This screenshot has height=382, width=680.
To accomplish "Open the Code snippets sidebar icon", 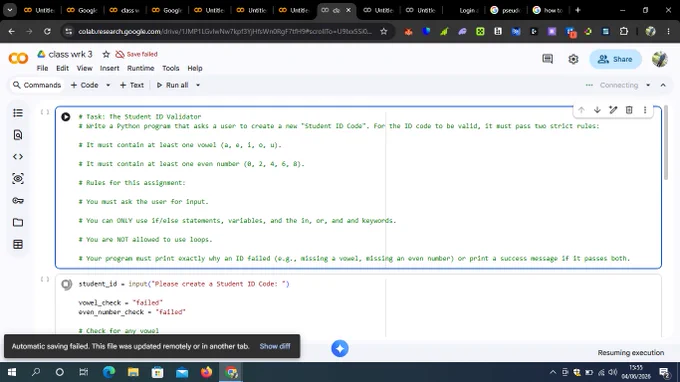I will pos(18,157).
